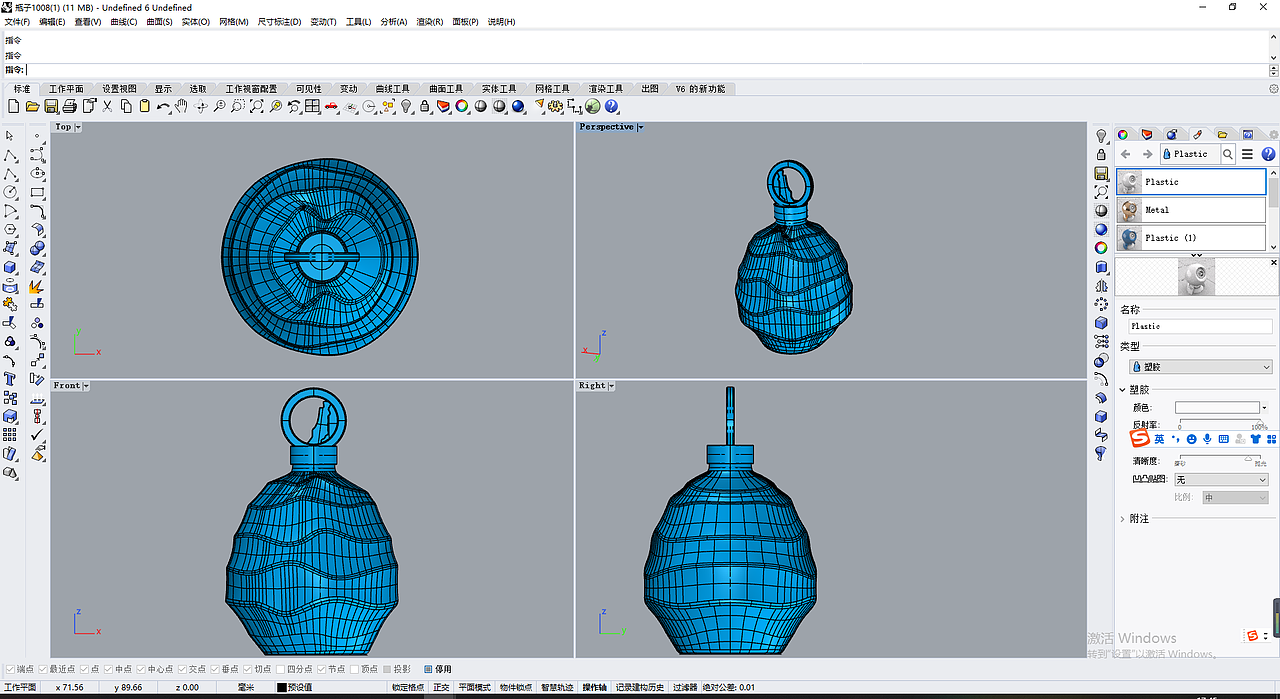The width and height of the screenshot is (1280, 699).
Task: Go back with the materials panel left arrow
Action: click(x=1126, y=154)
